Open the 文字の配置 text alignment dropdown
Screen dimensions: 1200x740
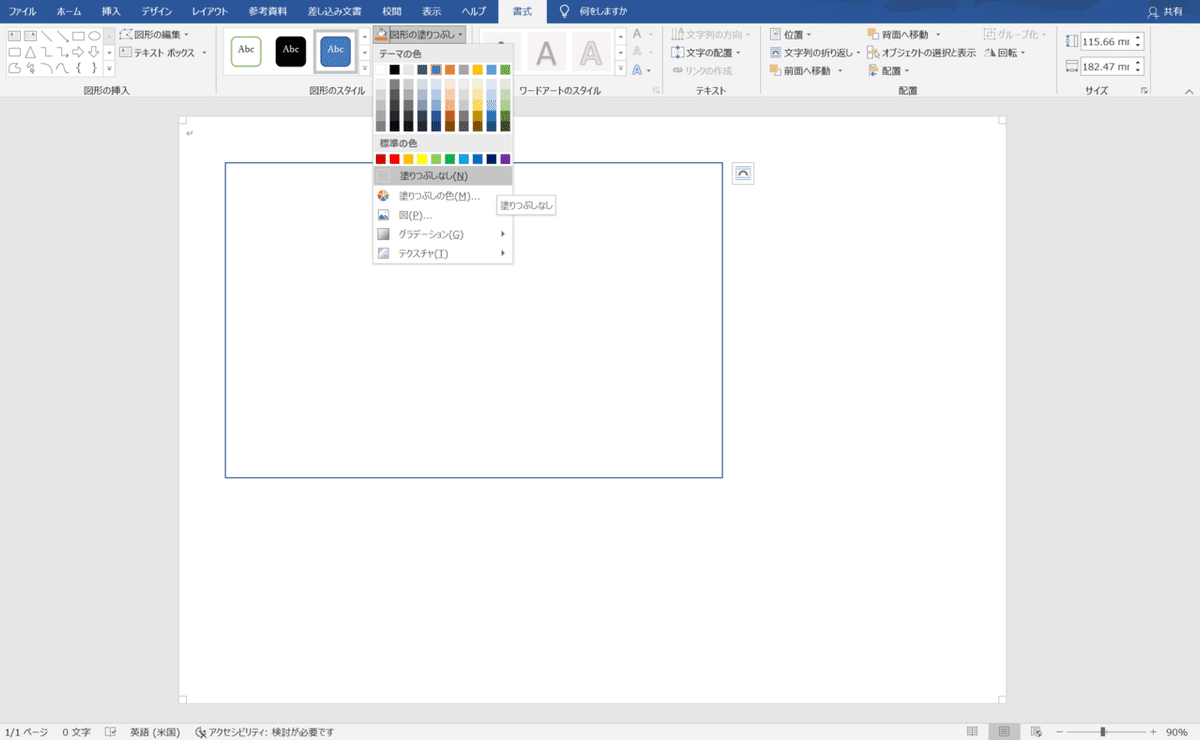[x=706, y=52]
